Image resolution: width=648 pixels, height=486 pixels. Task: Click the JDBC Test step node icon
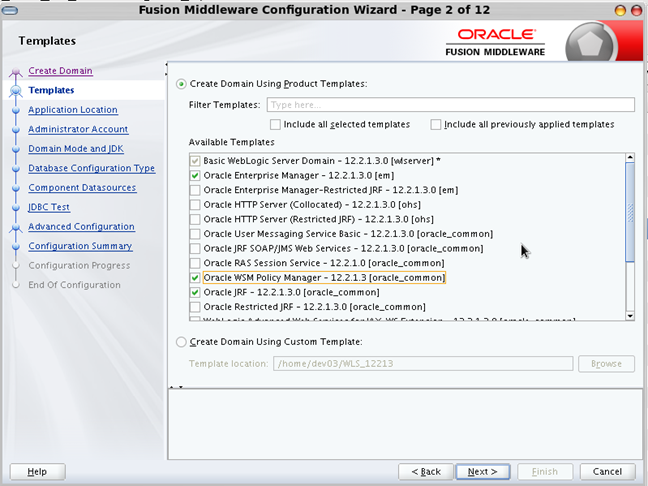pyautogui.click(x=16, y=207)
